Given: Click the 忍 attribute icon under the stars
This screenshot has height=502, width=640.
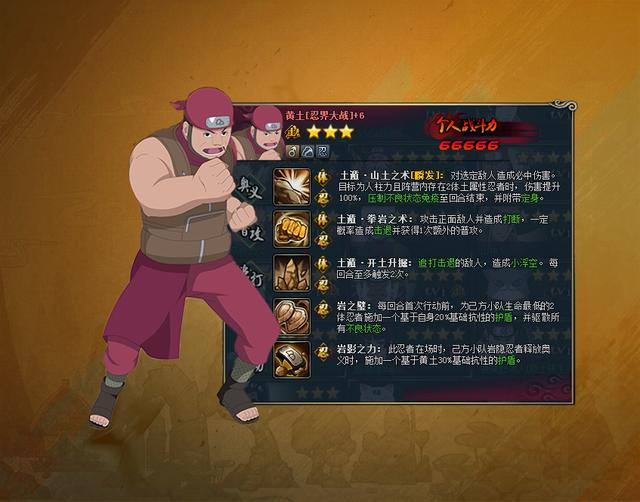Looking at the screenshot, I should 322,152.
